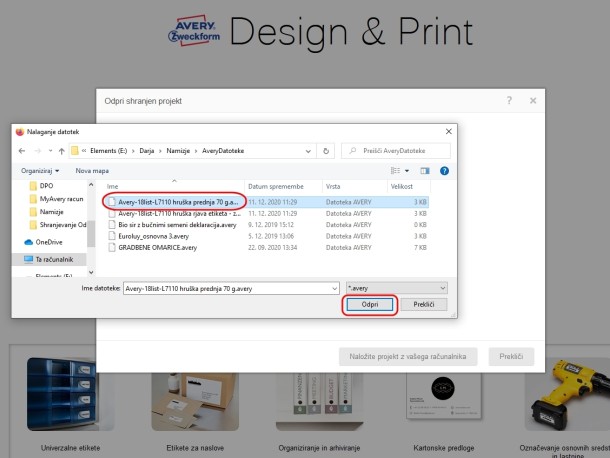Click the Avery Zweckform logo
The height and width of the screenshot is (458, 610).
coord(194,30)
